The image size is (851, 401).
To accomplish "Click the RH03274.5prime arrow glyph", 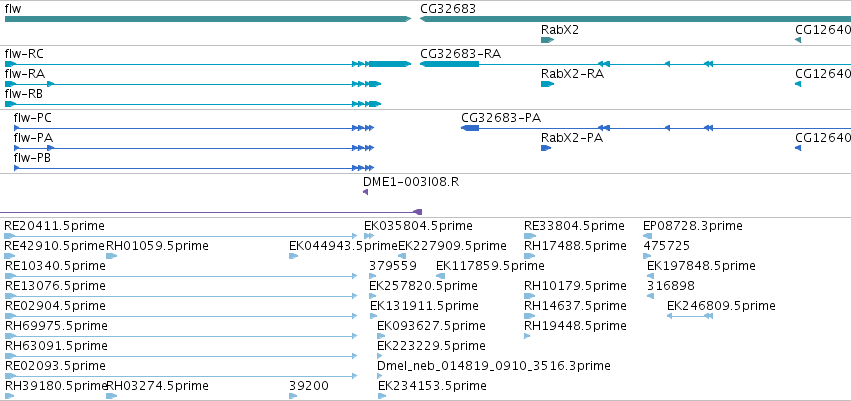I will click(111, 396).
